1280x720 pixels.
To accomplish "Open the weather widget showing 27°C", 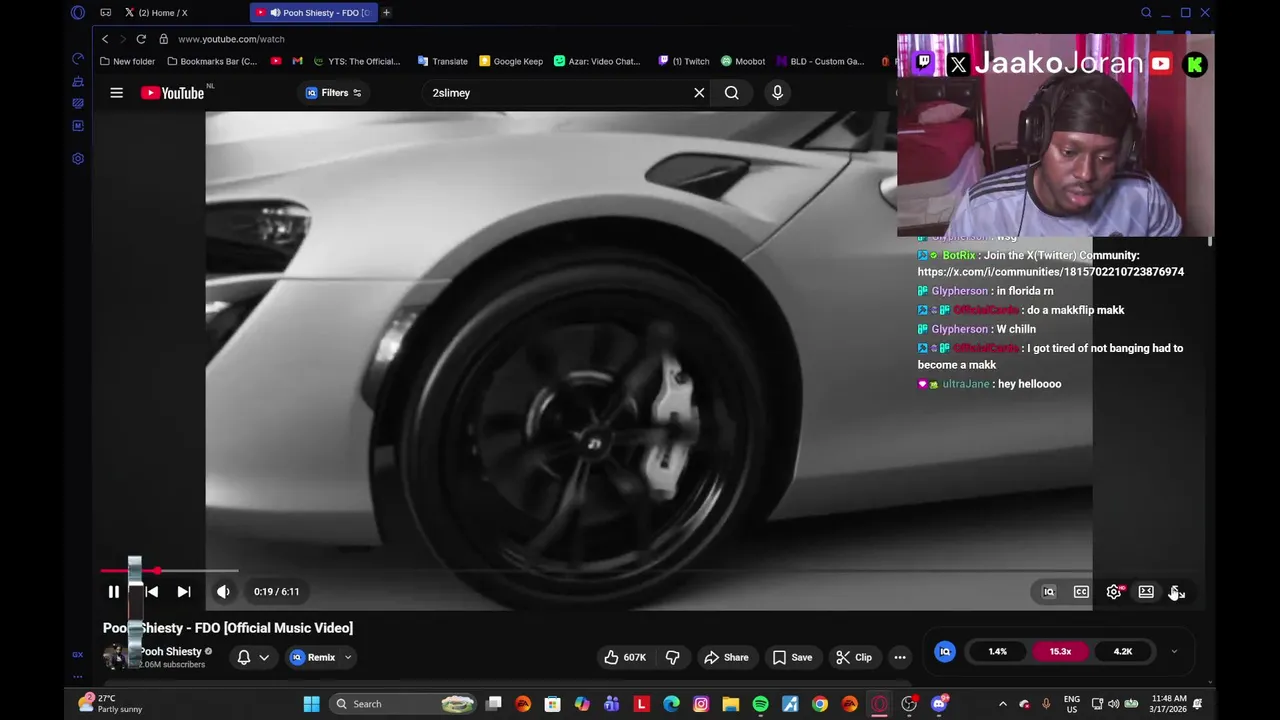I will point(111,703).
